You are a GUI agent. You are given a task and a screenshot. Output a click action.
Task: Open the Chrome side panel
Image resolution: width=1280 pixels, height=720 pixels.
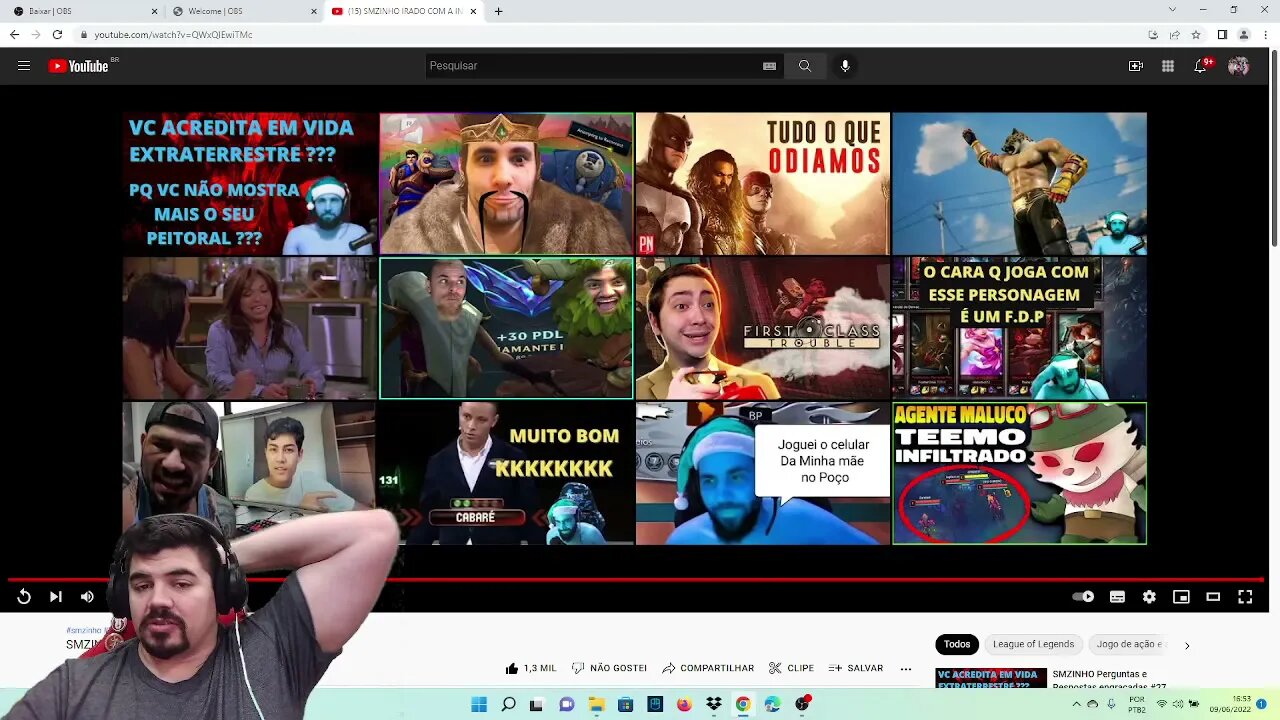1222,35
